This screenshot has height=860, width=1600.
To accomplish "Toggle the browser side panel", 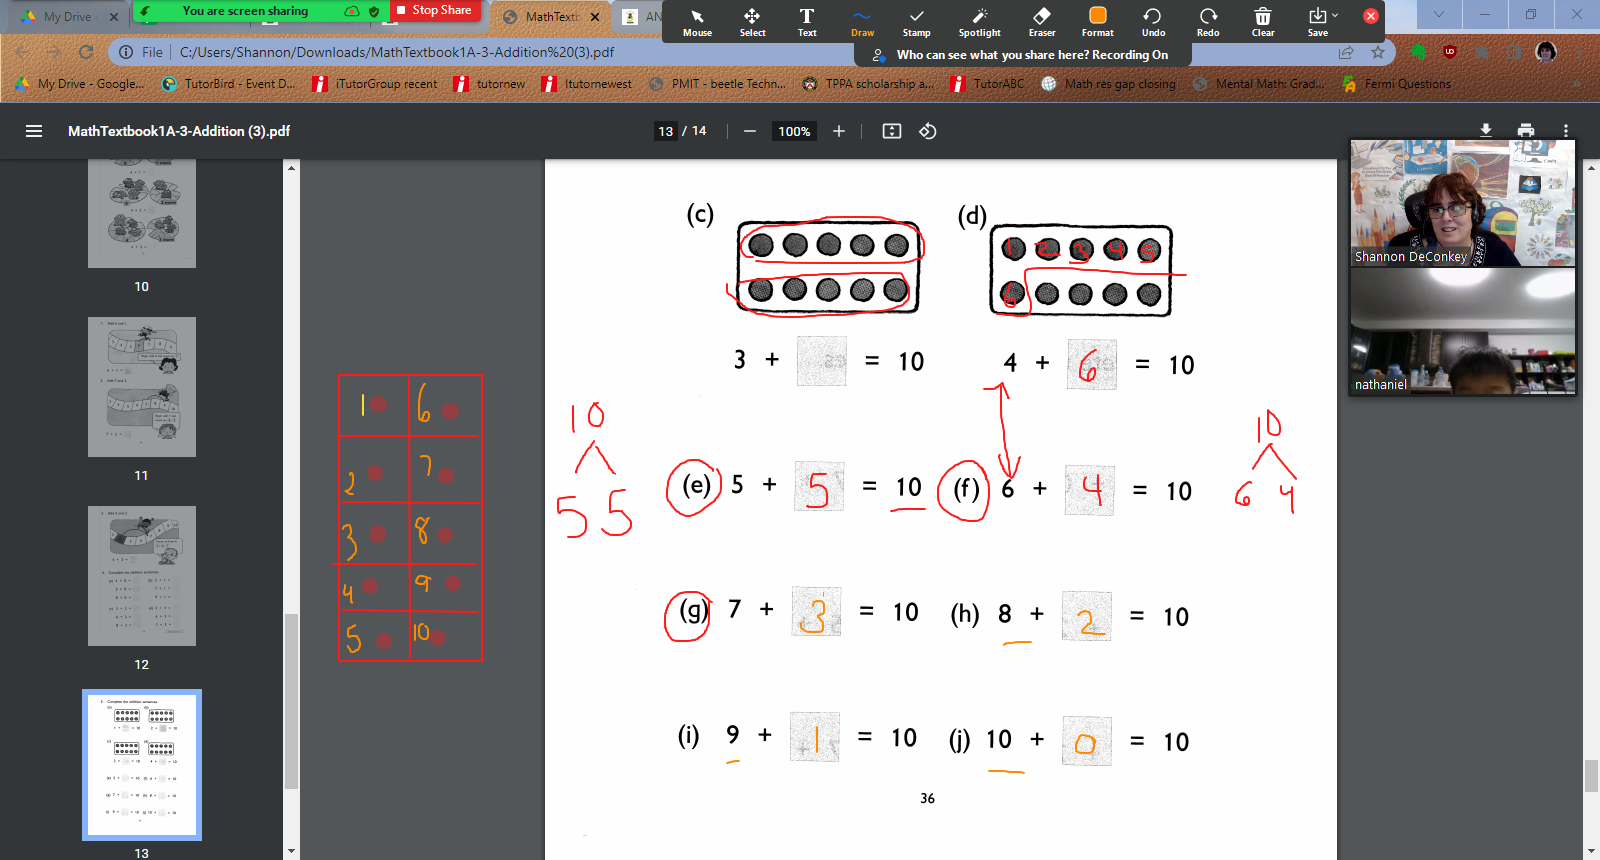I will pos(1514,52).
